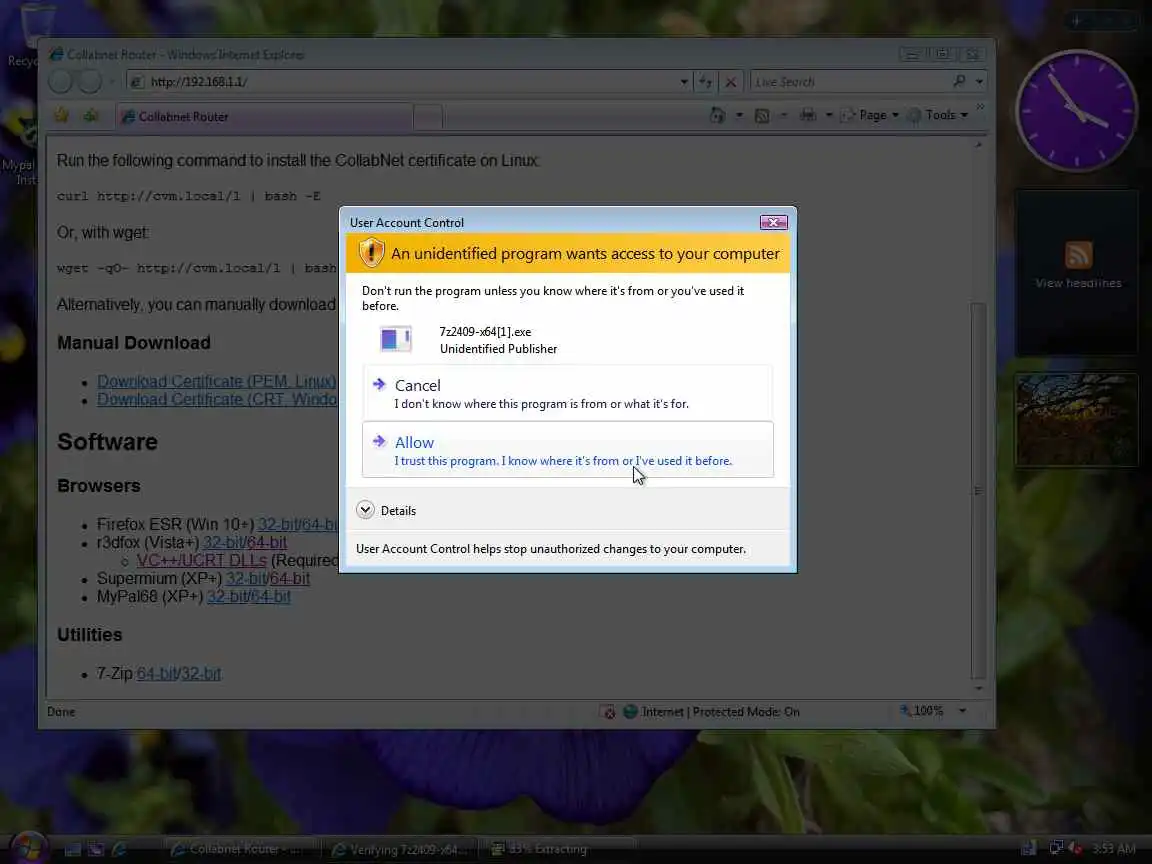Switch to Verifying 7z2409-x64 taskbar button
This screenshot has height=864, width=1152.
coord(400,849)
